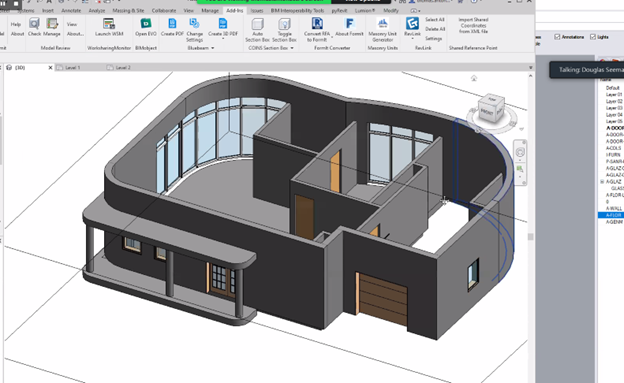Click the ViewCube in the 3D view

(491, 109)
